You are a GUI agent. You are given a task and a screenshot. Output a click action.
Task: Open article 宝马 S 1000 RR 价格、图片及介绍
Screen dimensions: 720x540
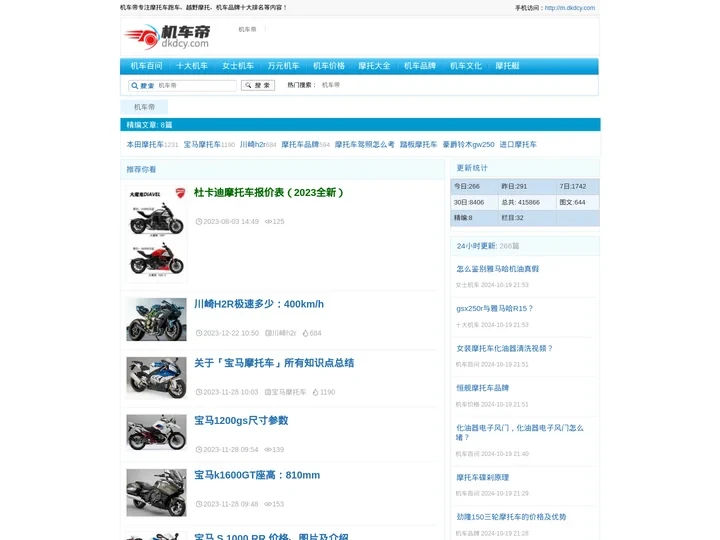click(x=271, y=536)
